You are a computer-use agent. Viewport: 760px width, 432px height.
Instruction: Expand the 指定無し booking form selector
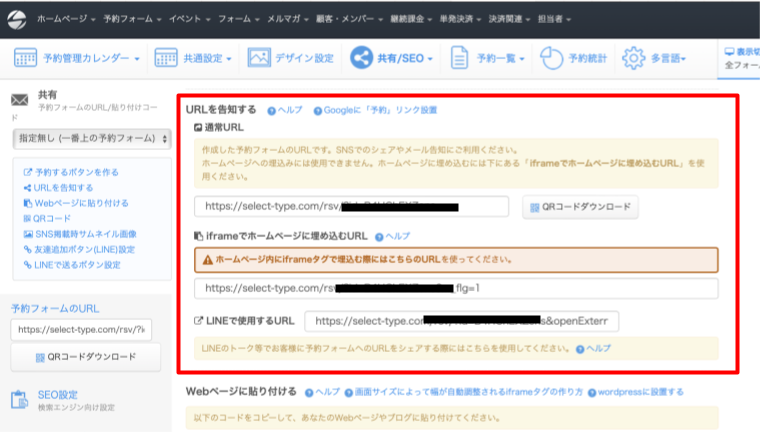pos(91,139)
